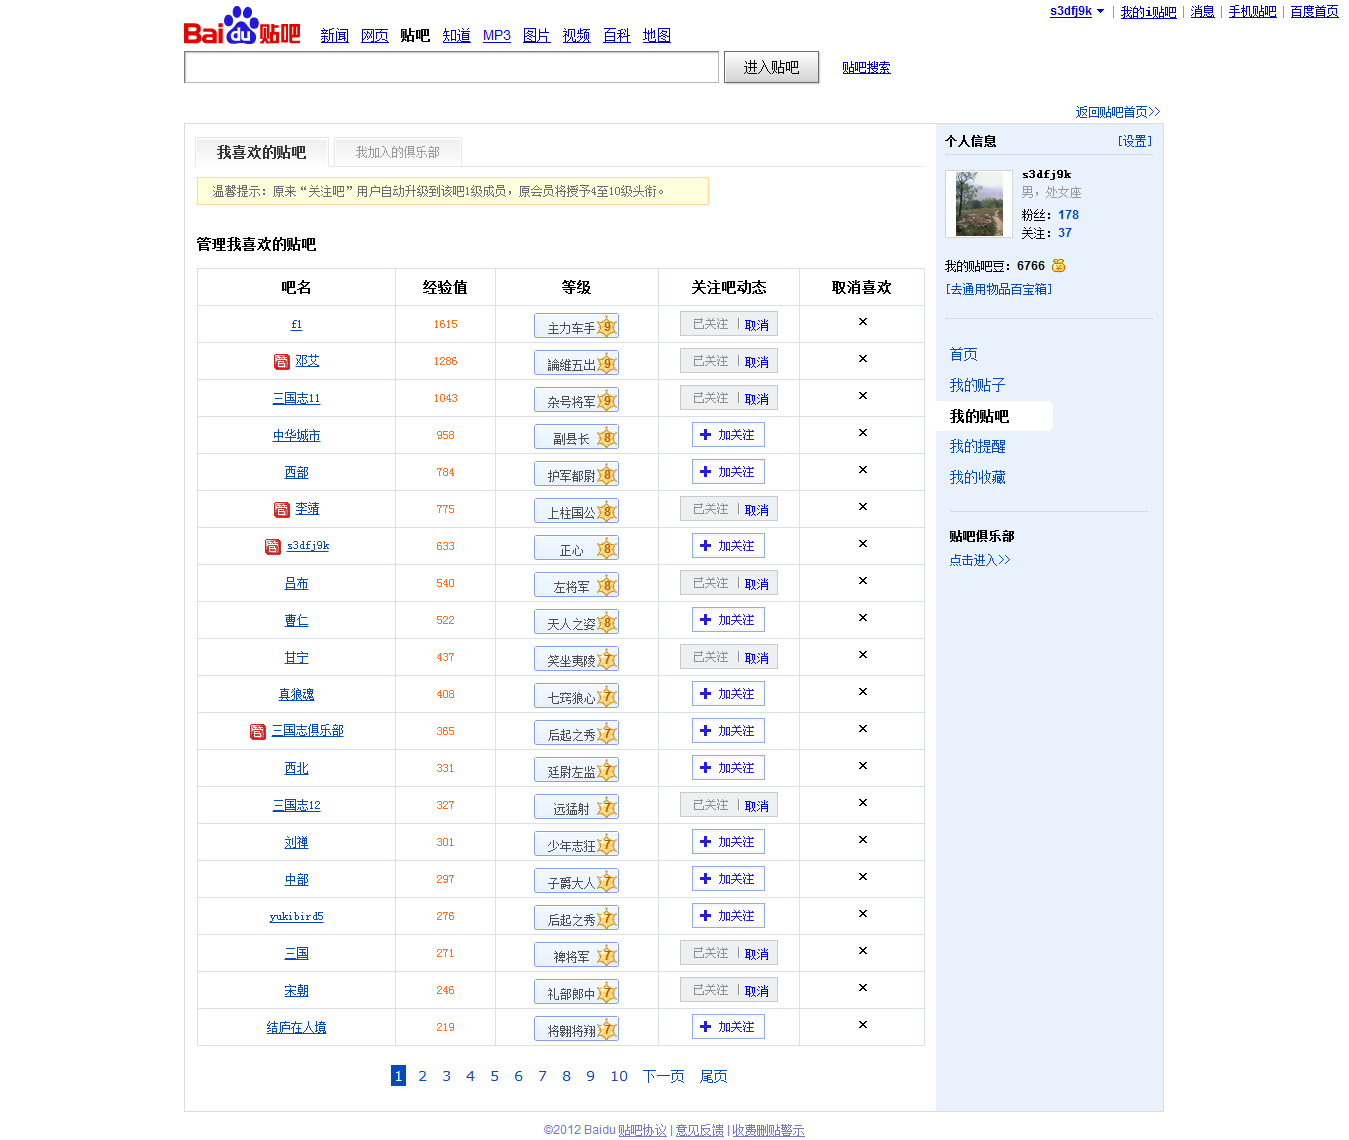
Task: Click the user avatar thumbnail
Action: [979, 204]
